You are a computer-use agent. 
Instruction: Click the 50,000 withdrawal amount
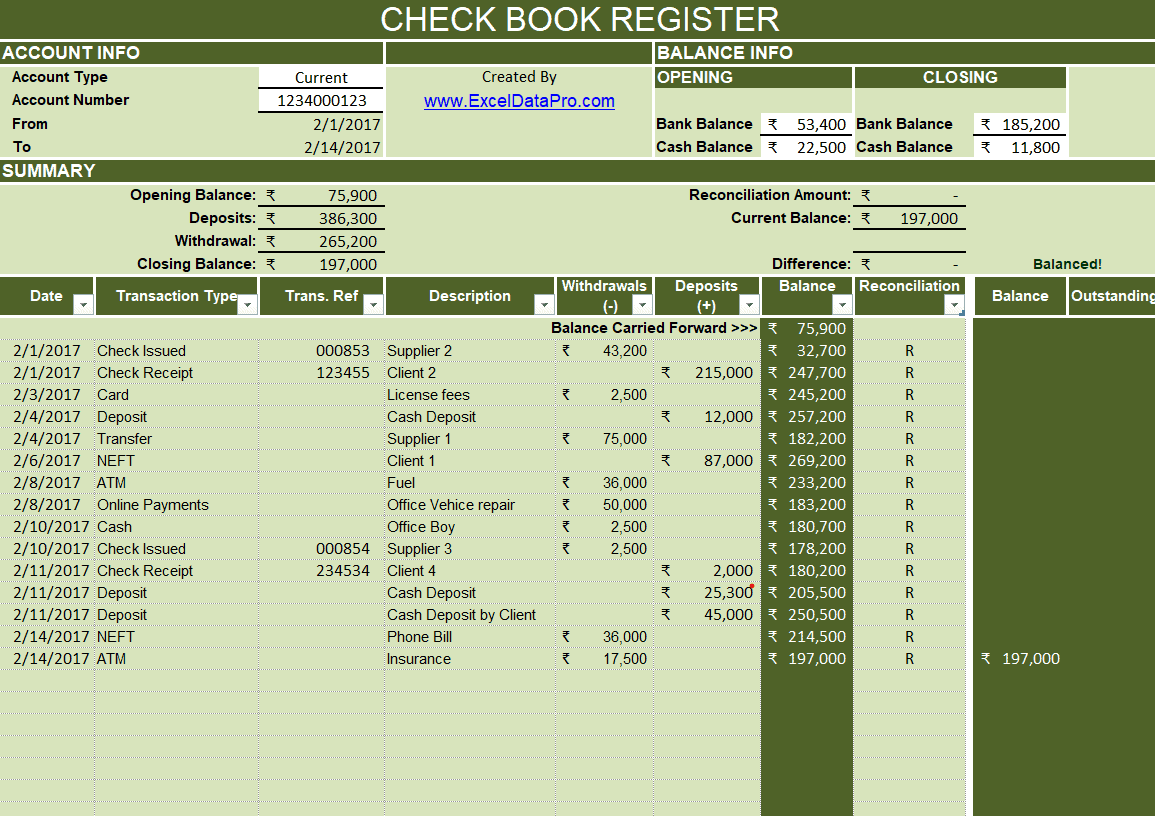click(x=604, y=505)
